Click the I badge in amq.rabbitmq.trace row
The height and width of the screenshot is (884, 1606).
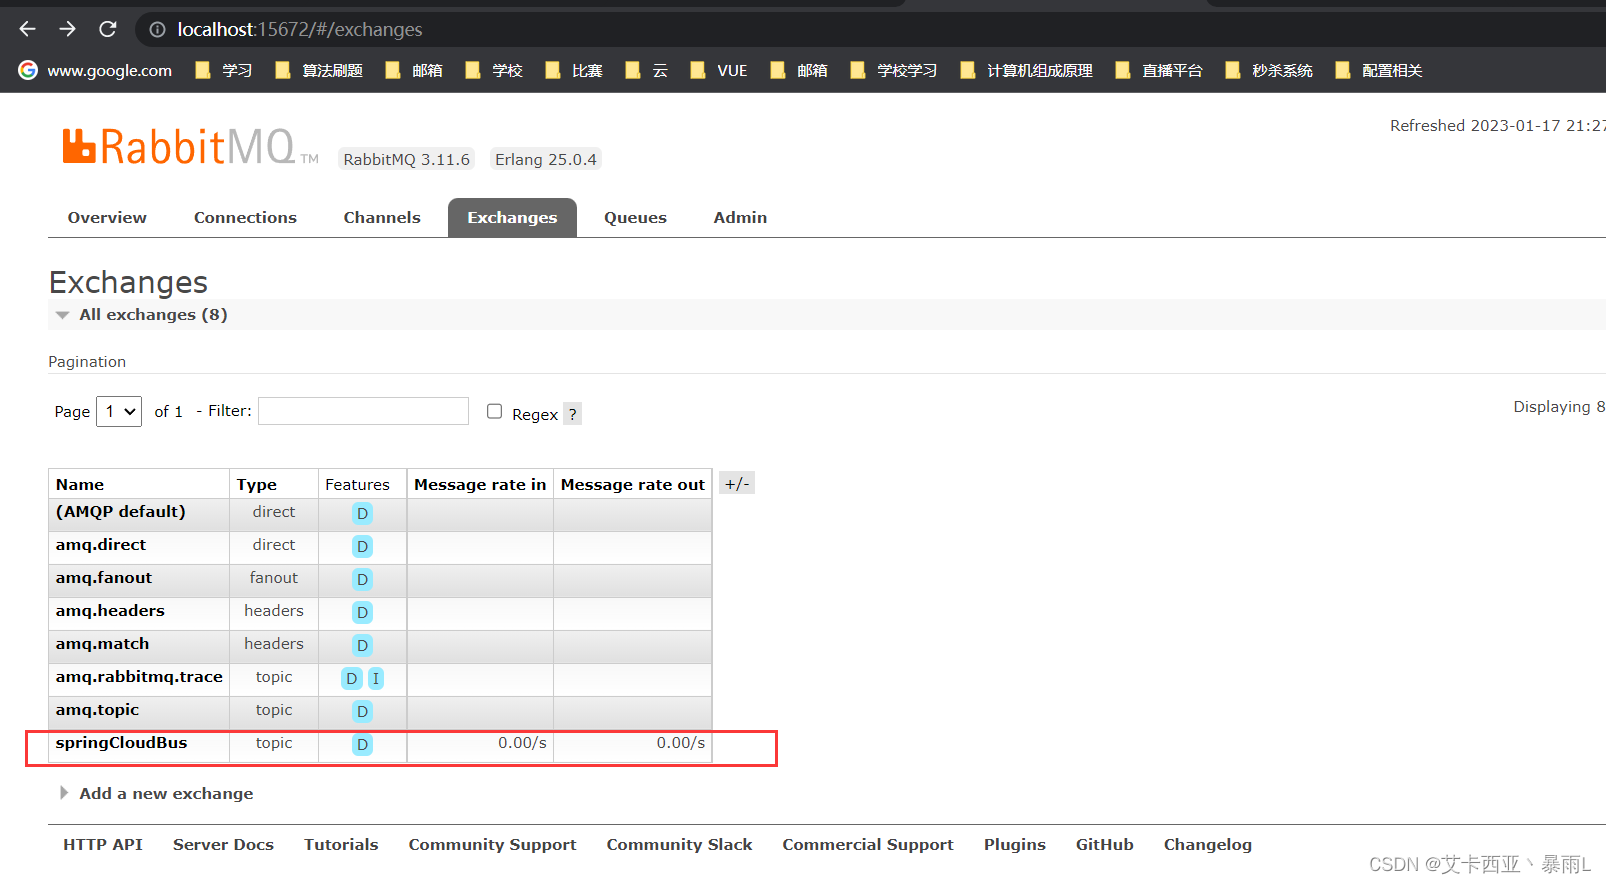click(x=376, y=678)
